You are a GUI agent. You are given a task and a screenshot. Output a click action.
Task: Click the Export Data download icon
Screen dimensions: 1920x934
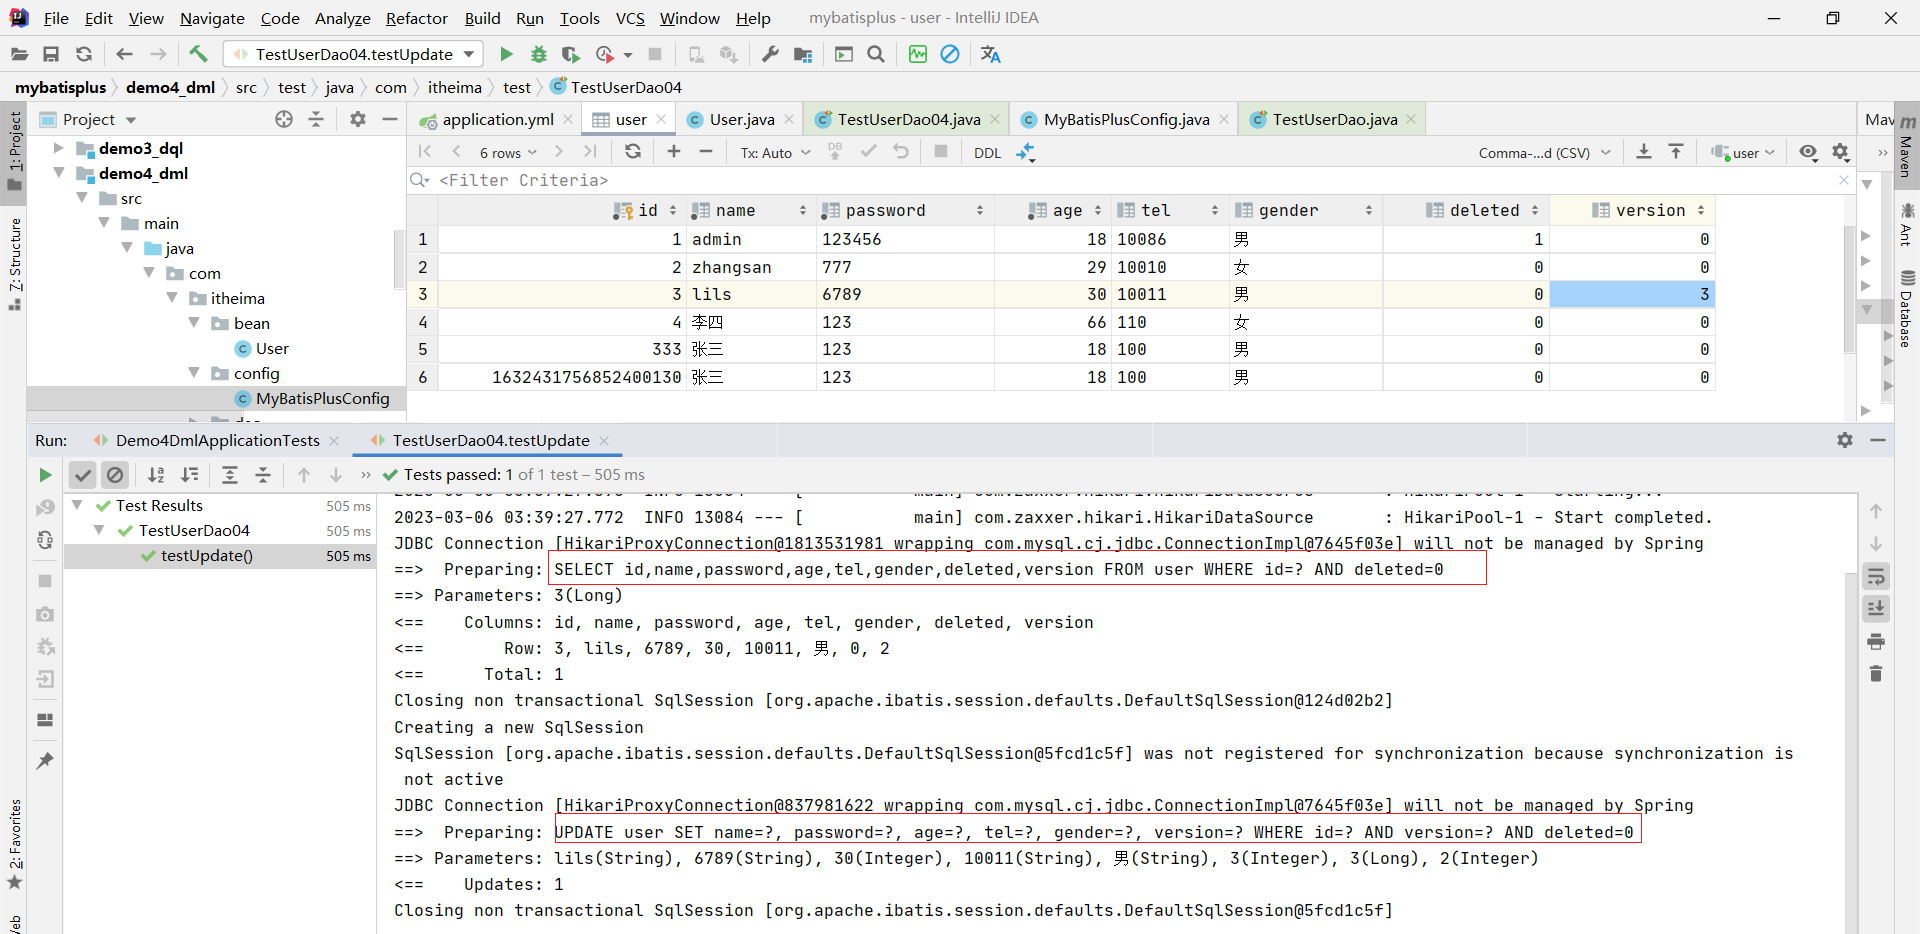pyautogui.click(x=1644, y=152)
